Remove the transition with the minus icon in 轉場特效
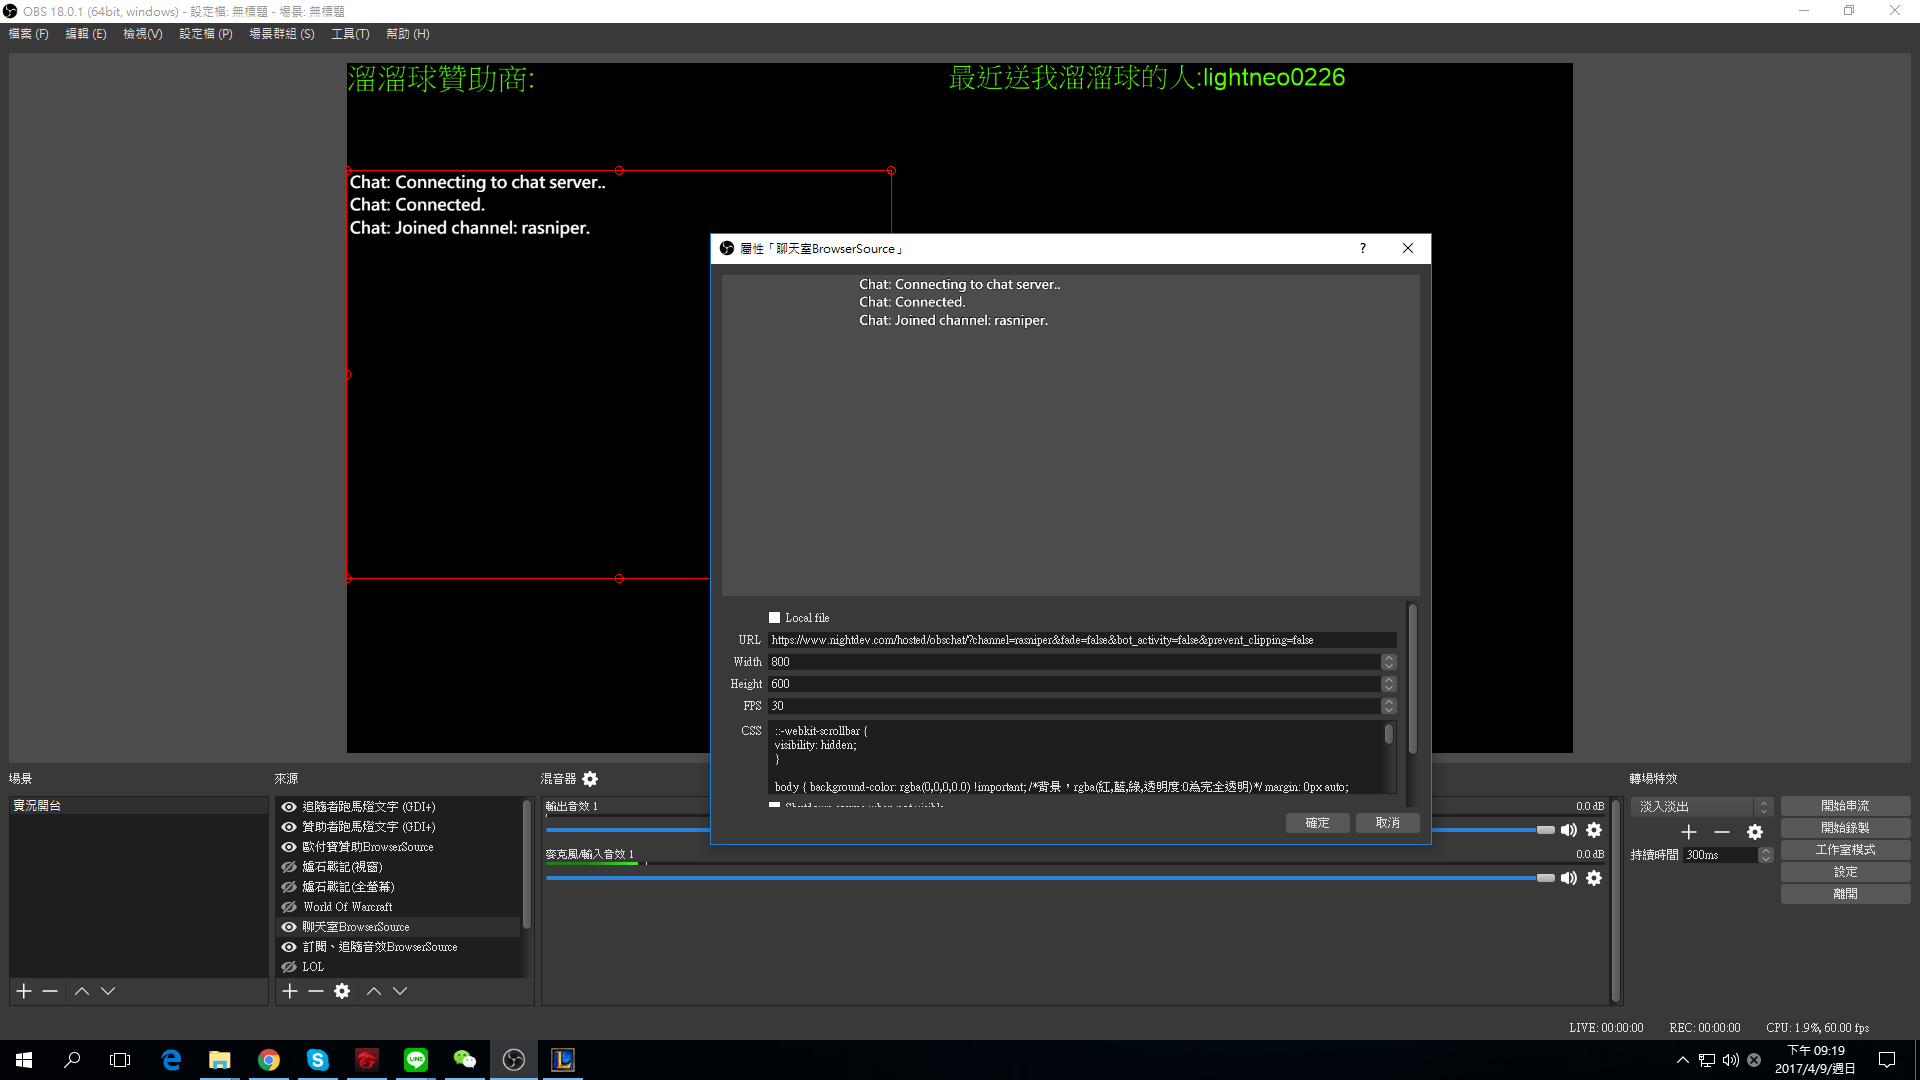The image size is (1920, 1080). pyautogui.click(x=1722, y=832)
